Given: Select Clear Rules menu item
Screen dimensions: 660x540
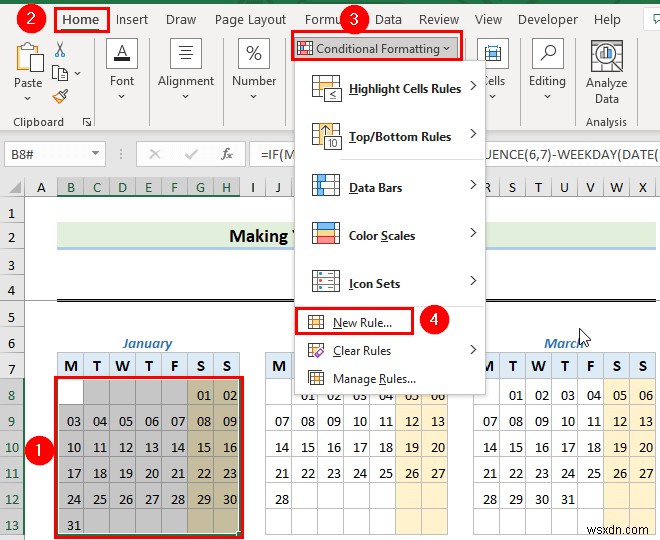Looking at the screenshot, I should point(390,350).
